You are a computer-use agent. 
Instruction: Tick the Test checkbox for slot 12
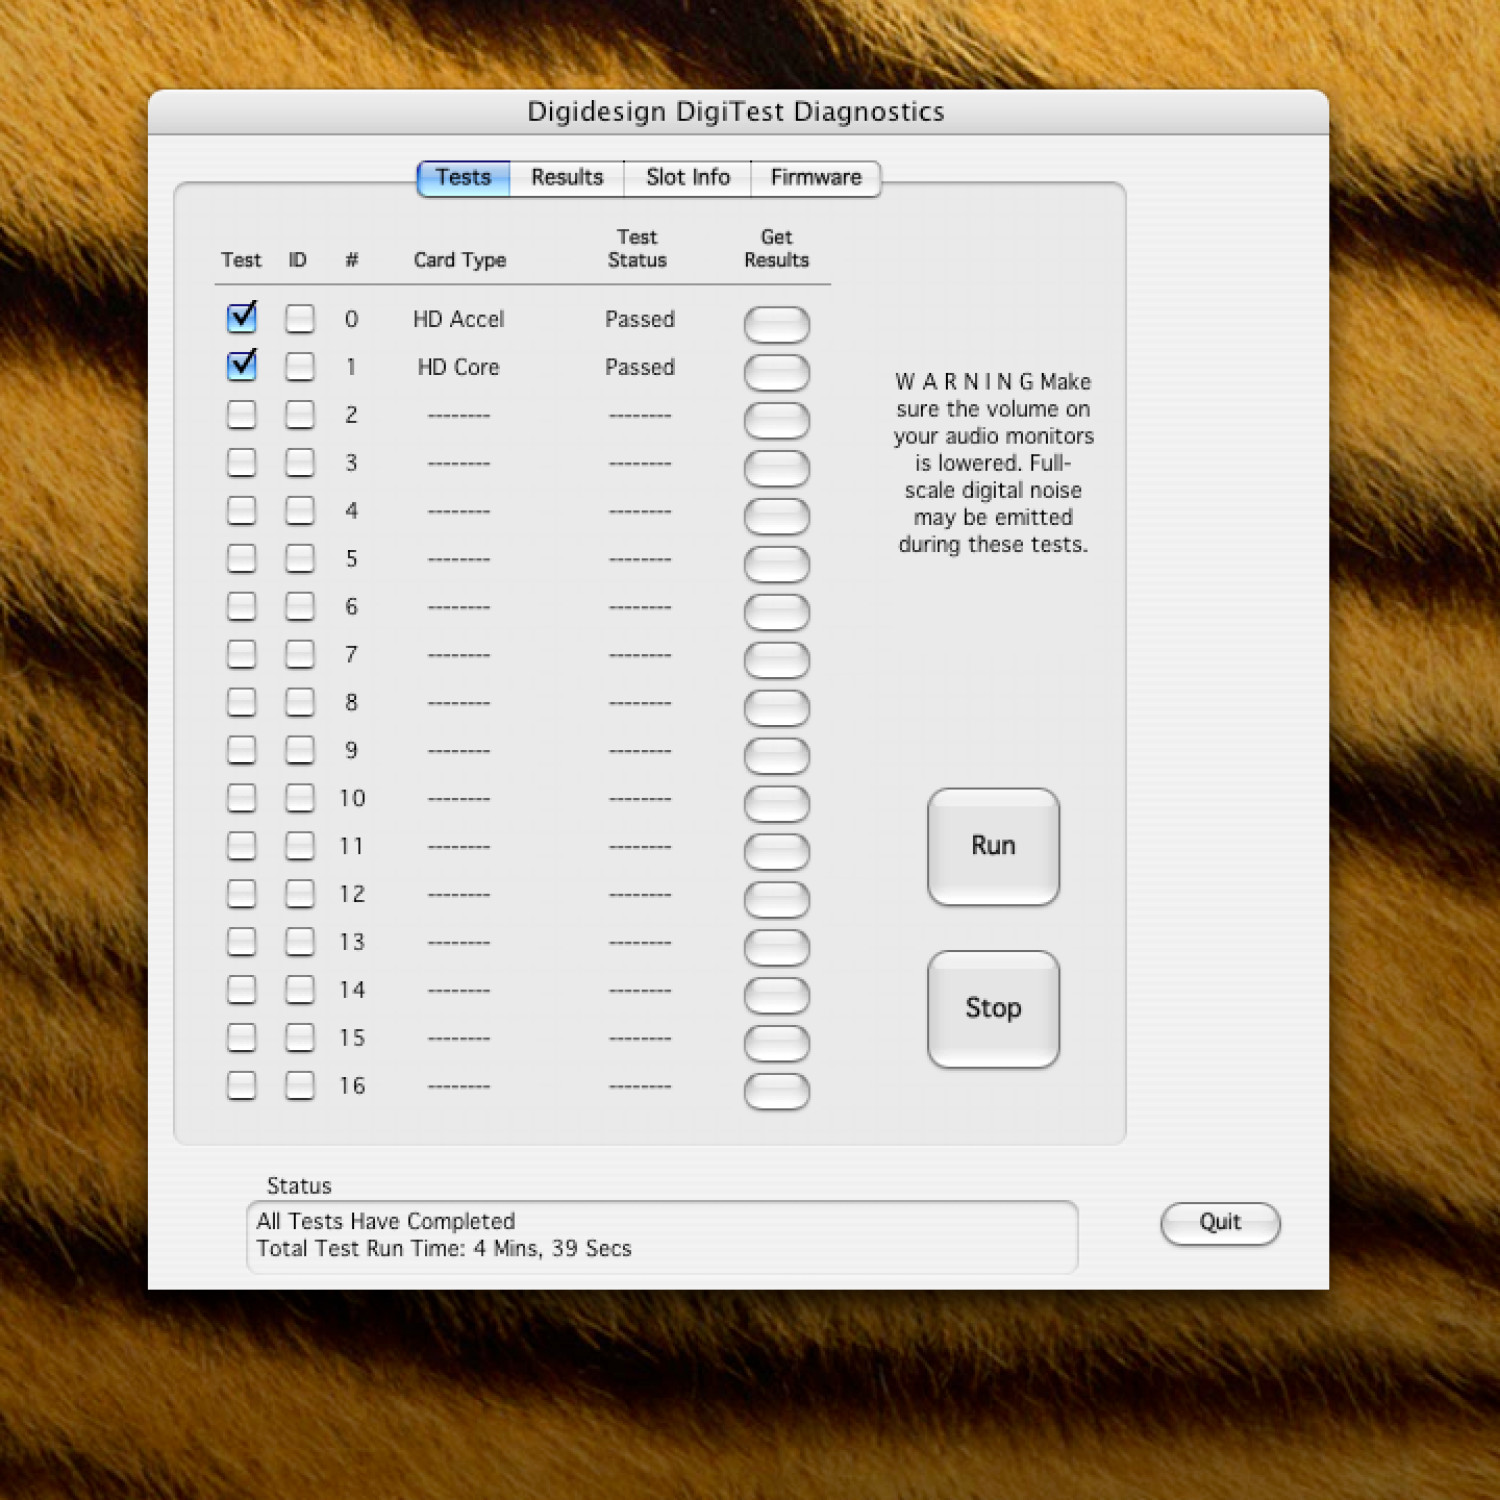[241, 894]
